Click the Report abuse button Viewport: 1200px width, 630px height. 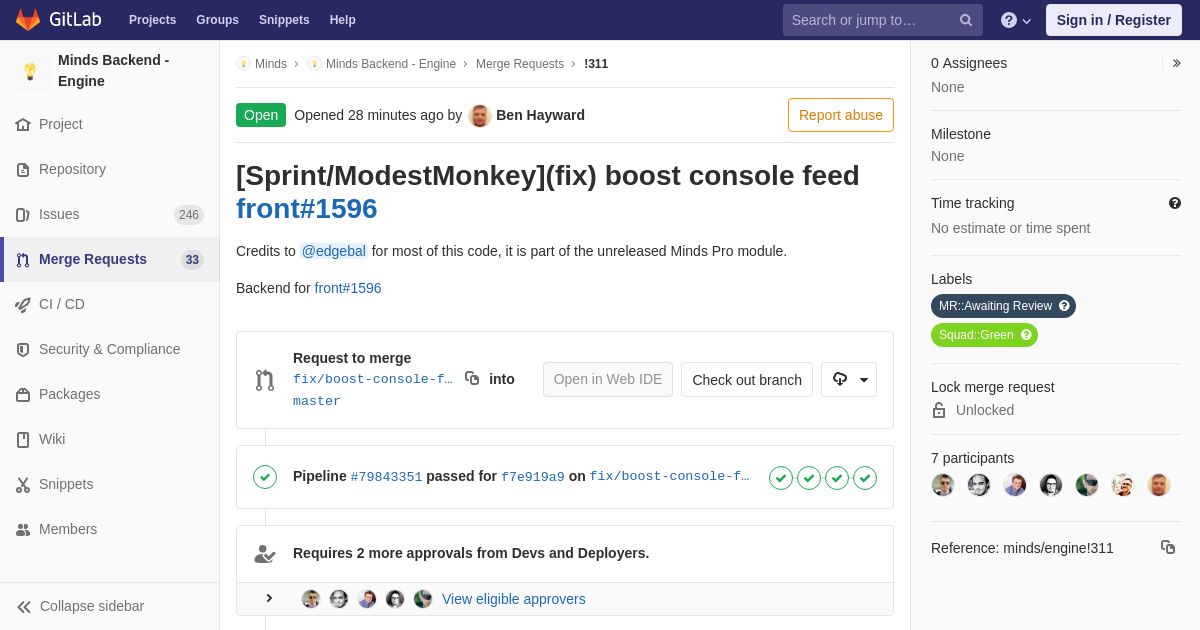[841, 115]
